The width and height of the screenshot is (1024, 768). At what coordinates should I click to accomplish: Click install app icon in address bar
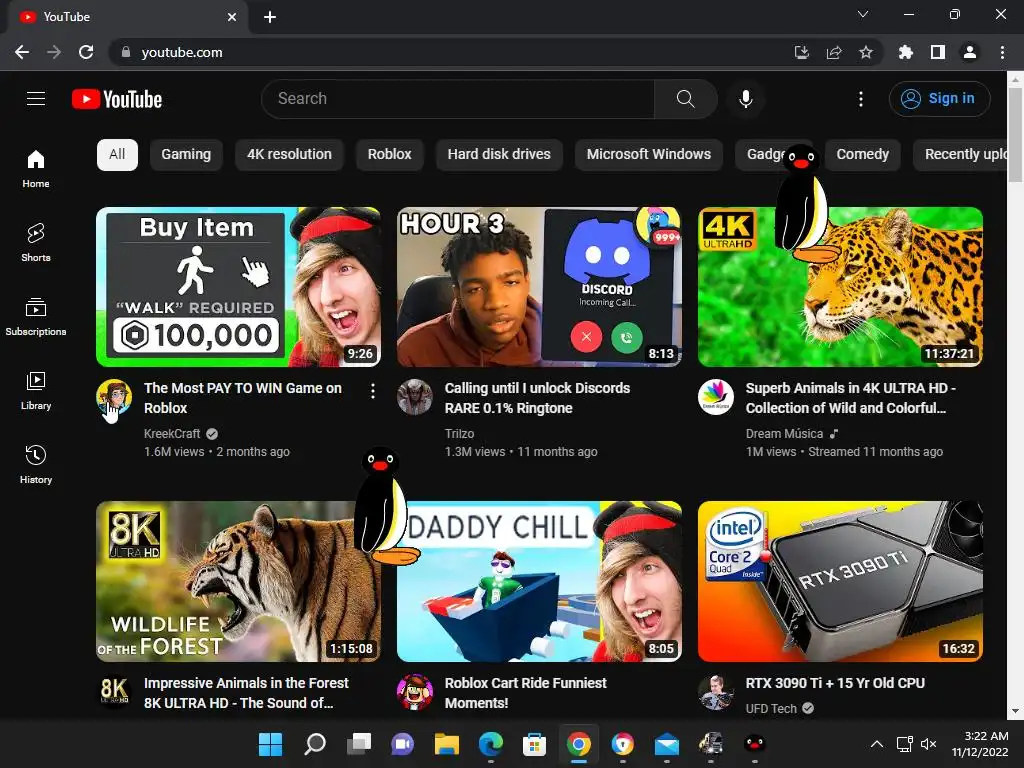click(x=801, y=52)
